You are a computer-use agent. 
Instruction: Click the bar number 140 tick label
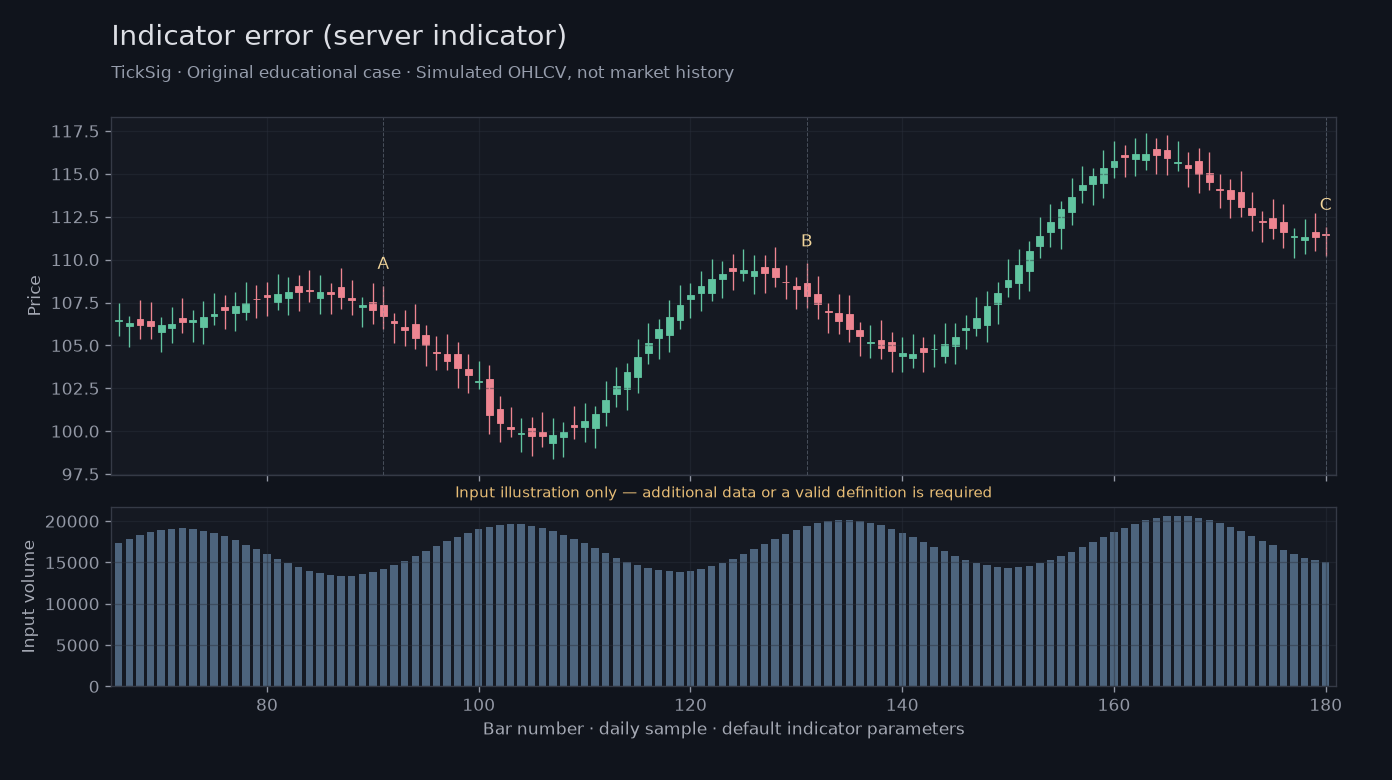coord(902,704)
